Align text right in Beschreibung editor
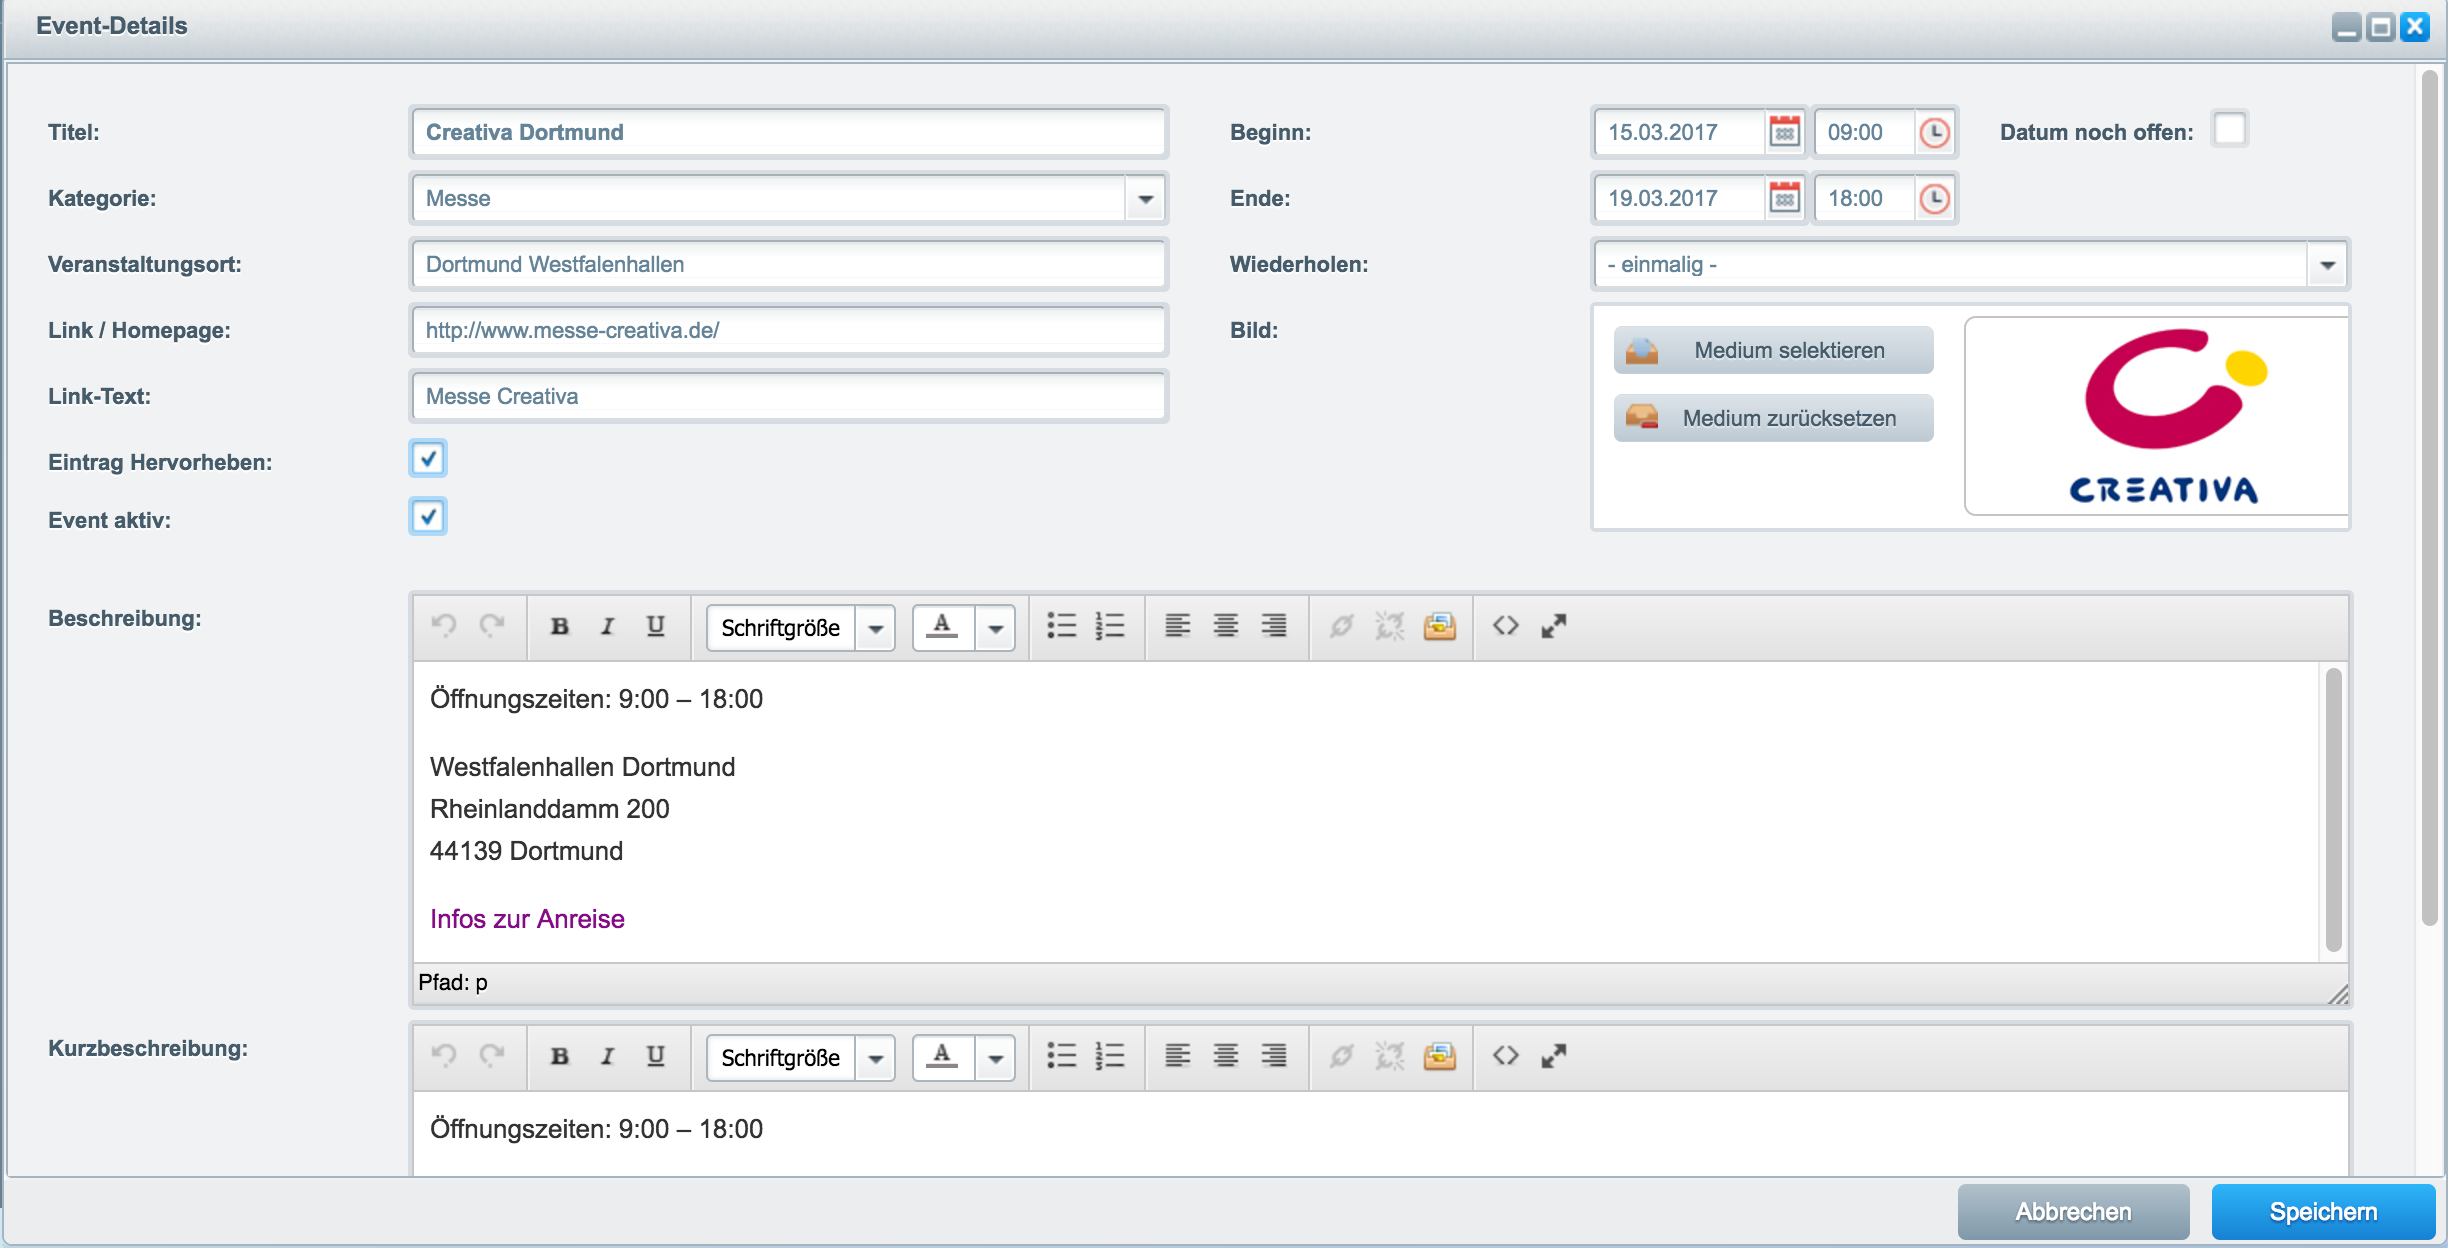This screenshot has height=1248, width=2448. coord(1274,626)
